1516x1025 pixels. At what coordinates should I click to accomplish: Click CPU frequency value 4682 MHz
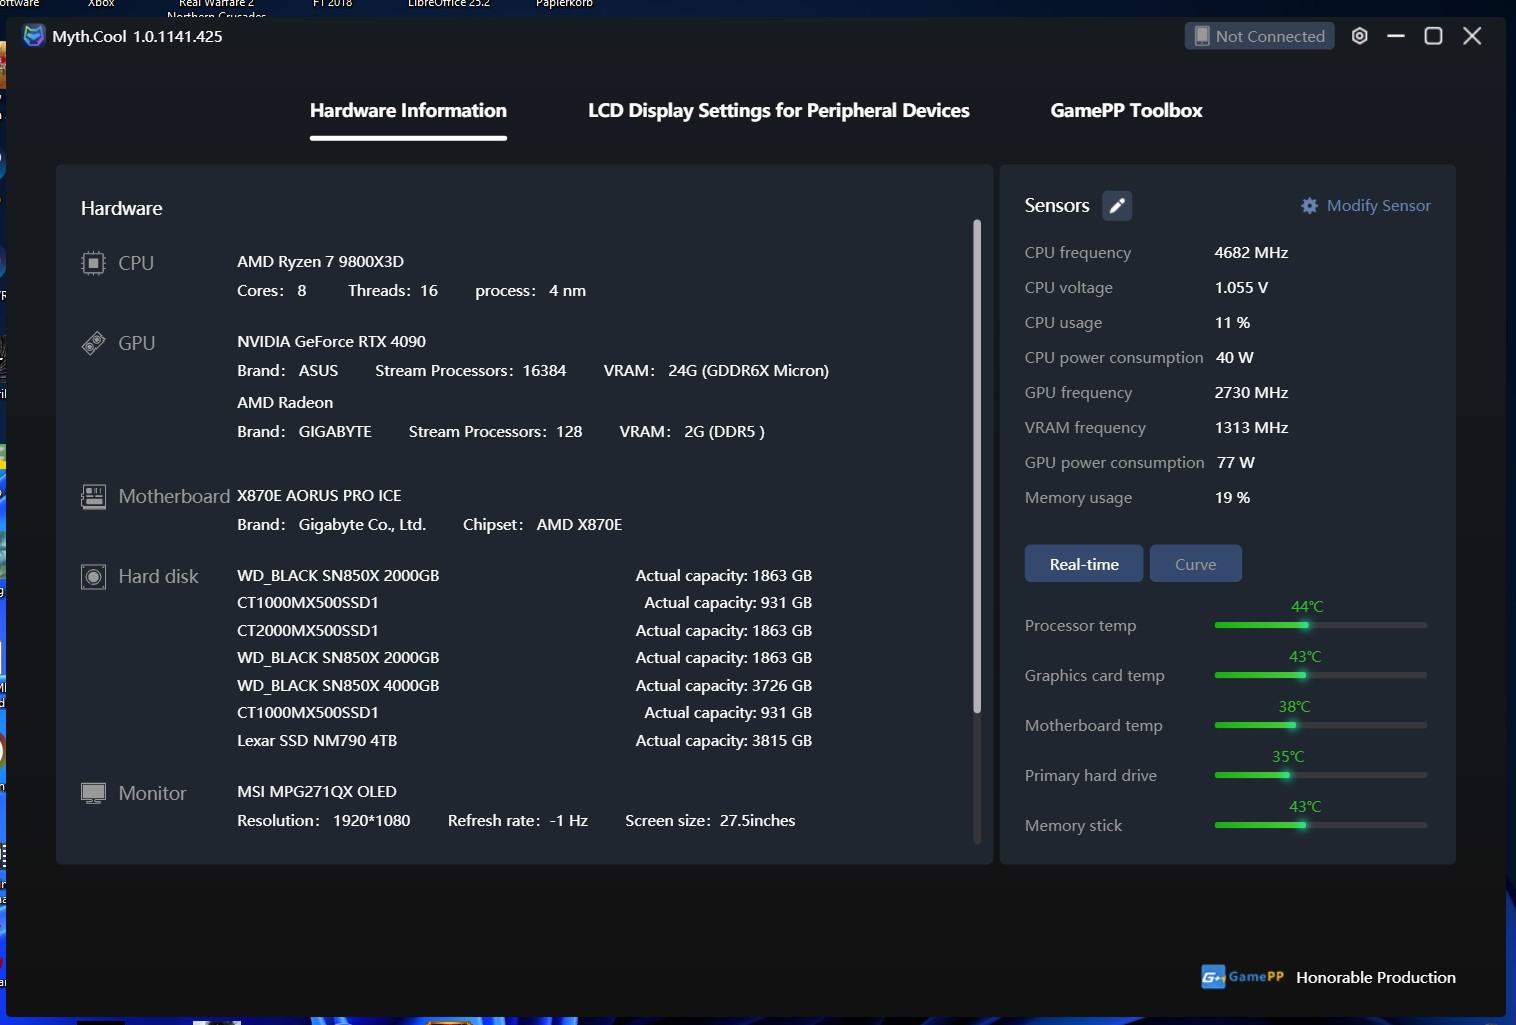pyautogui.click(x=1251, y=252)
